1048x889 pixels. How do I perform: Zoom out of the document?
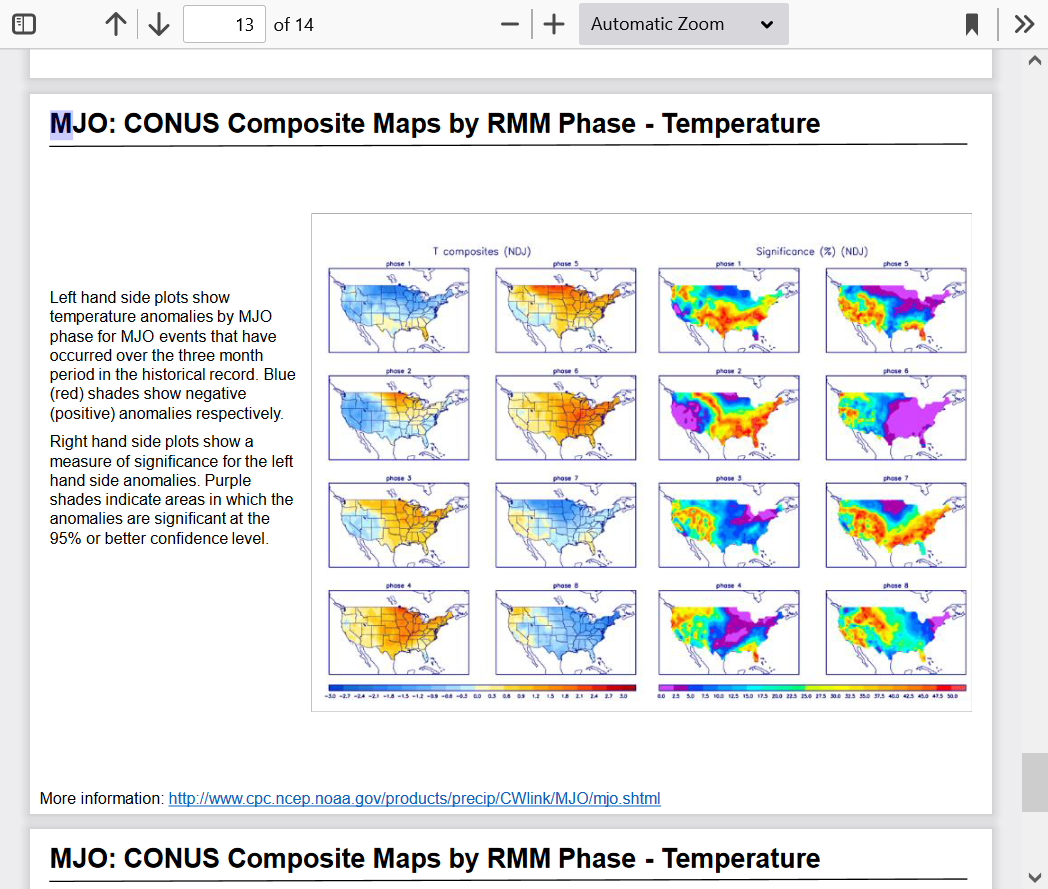click(510, 24)
